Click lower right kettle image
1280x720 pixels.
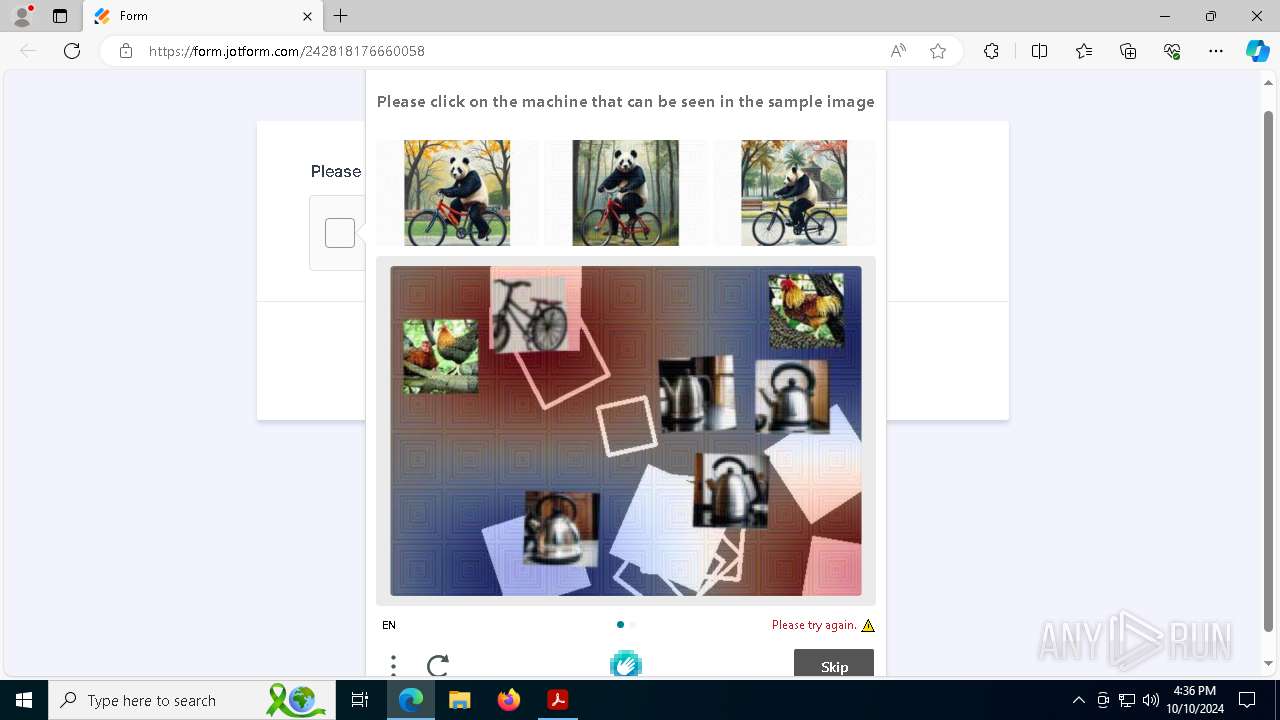731,490
